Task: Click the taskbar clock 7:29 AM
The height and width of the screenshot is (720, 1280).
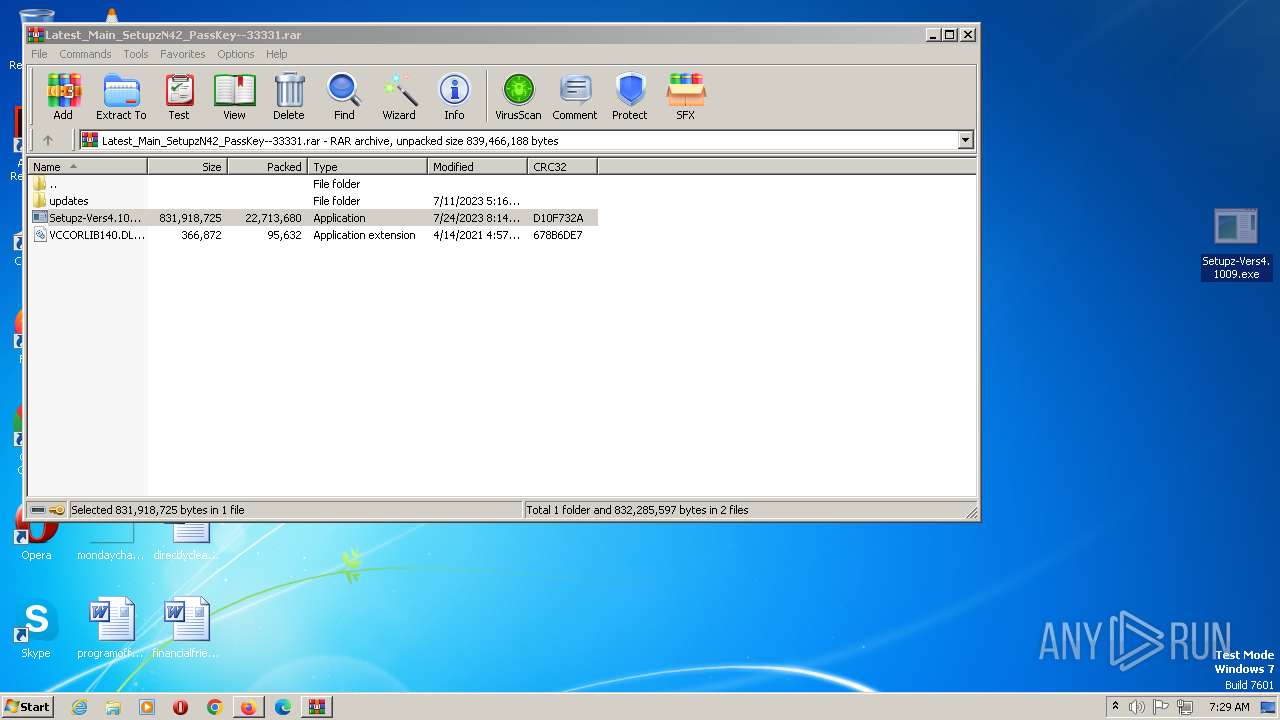Action: (x=1229, y=707)
